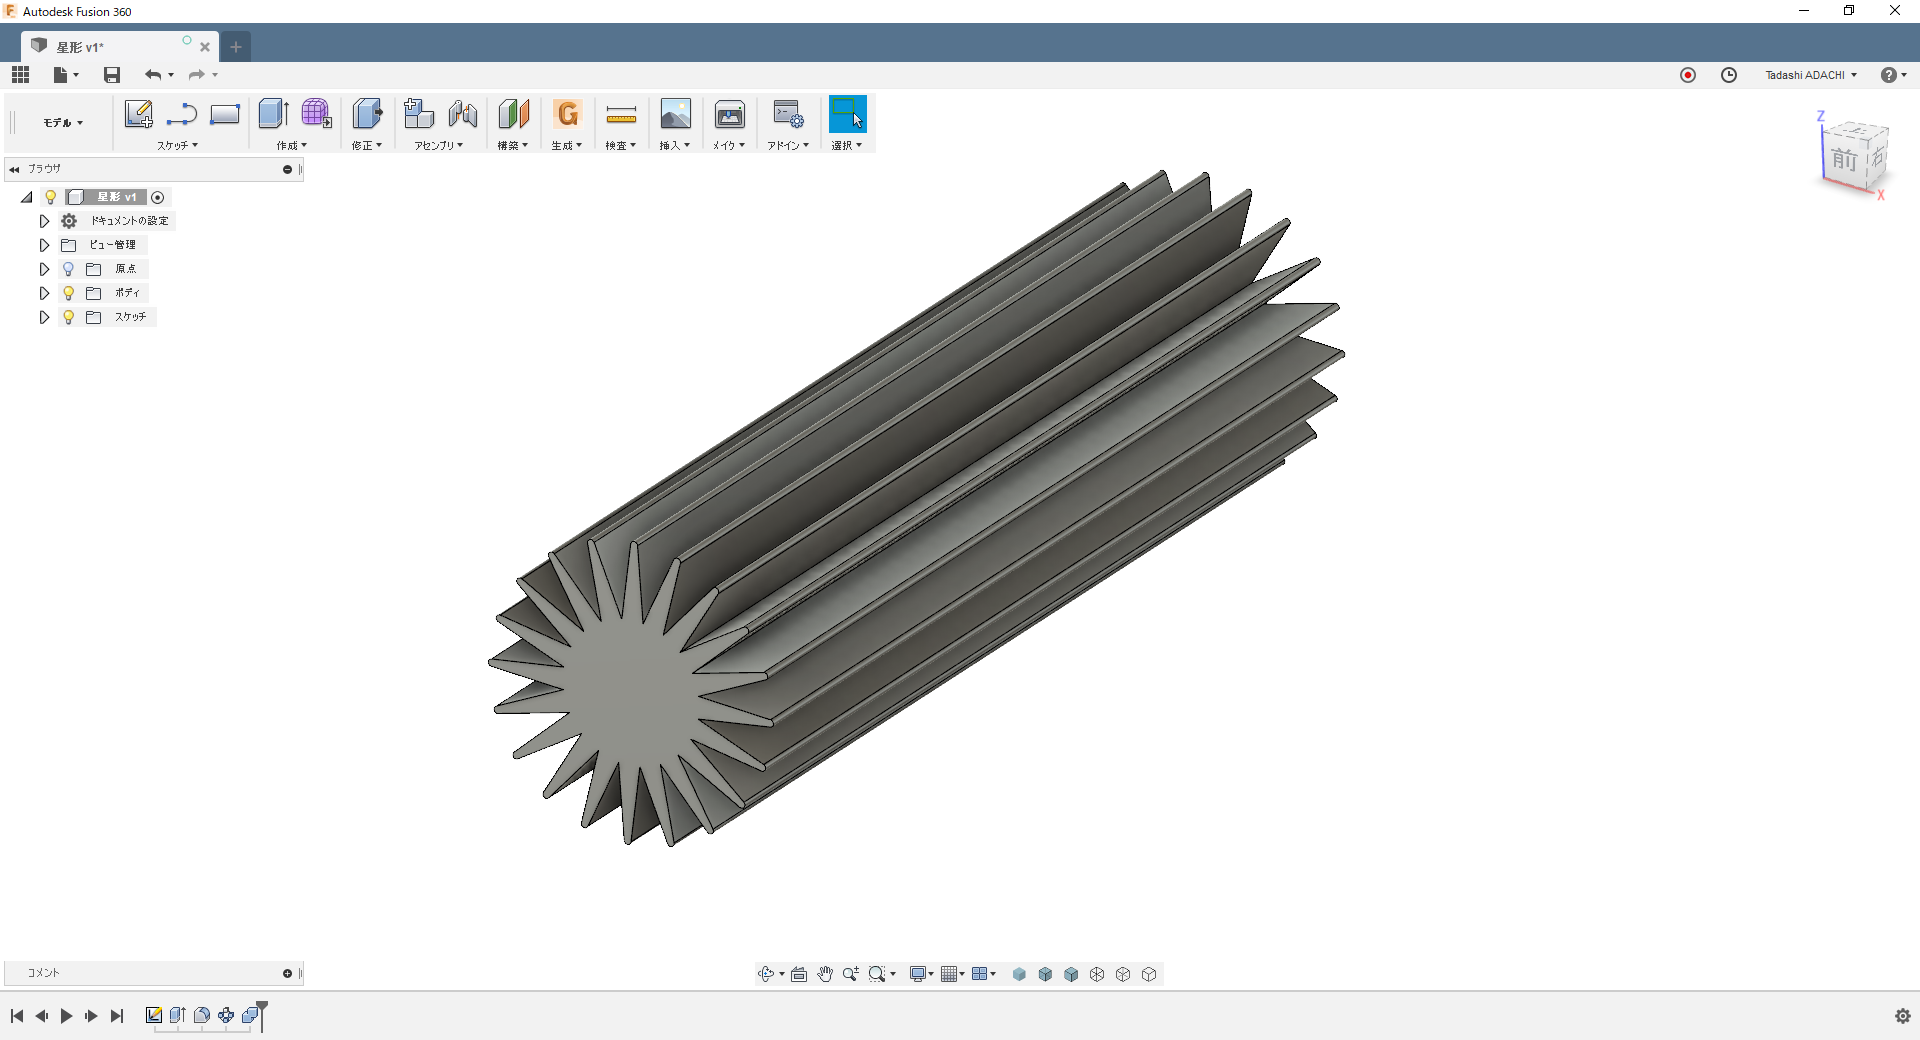Click the Create Sketch icon
The height and width of the screenshot is (1040, 1920).
(138, 114)
